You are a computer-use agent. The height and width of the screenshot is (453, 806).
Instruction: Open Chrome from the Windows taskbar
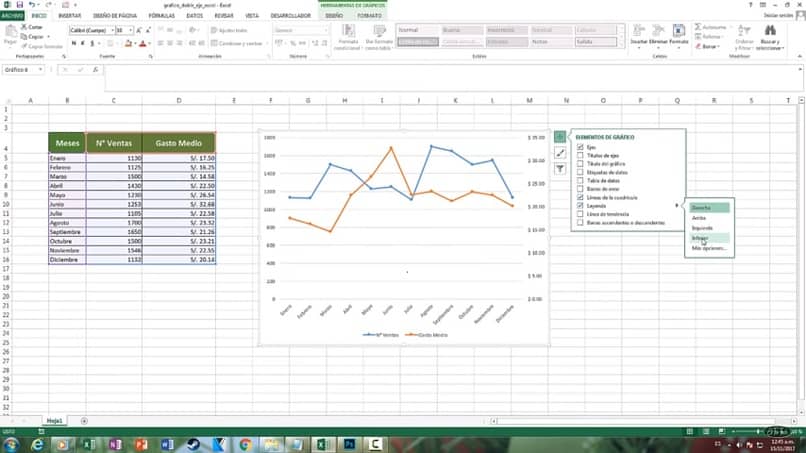245,444
